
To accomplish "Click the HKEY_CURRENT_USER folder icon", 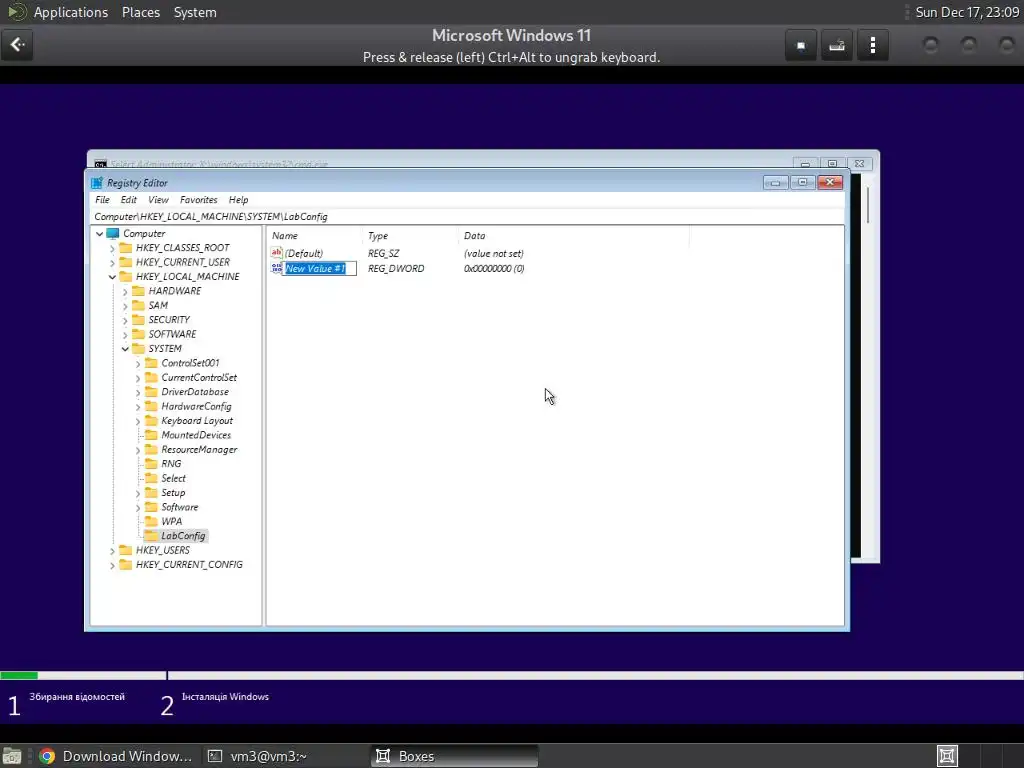I will coord(125,262).
